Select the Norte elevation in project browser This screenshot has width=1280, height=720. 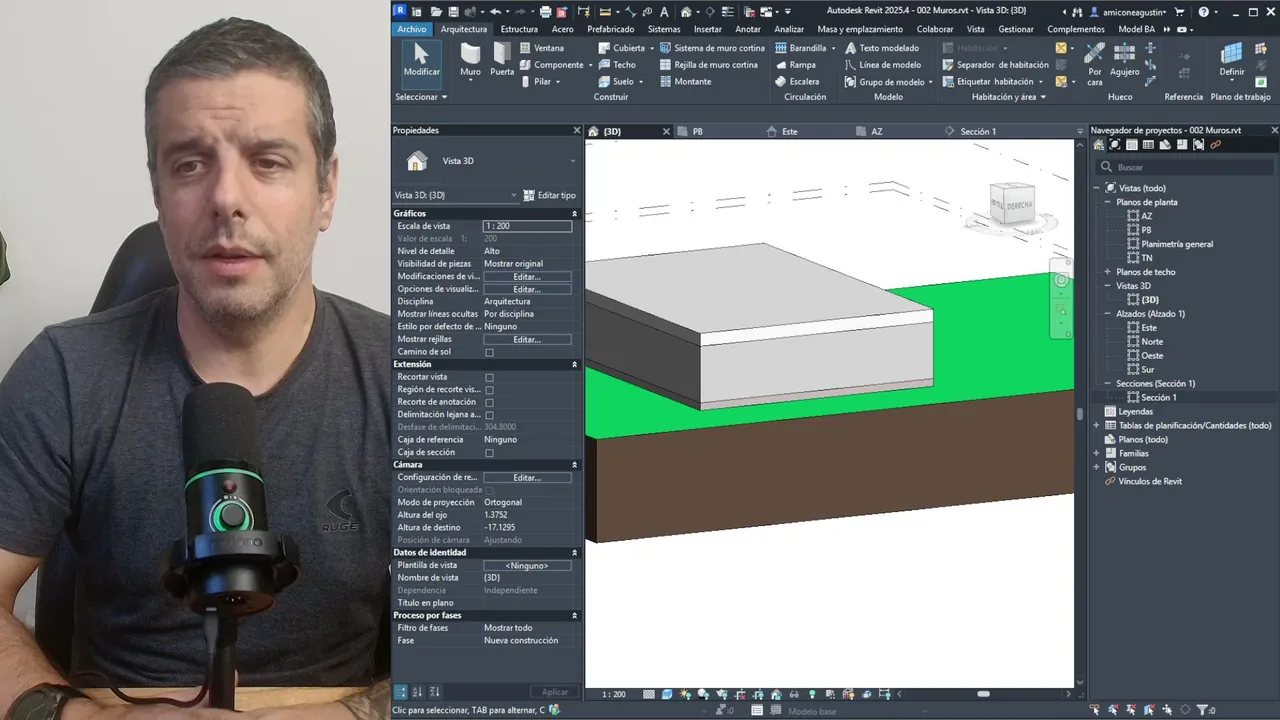coord(1152,342)
